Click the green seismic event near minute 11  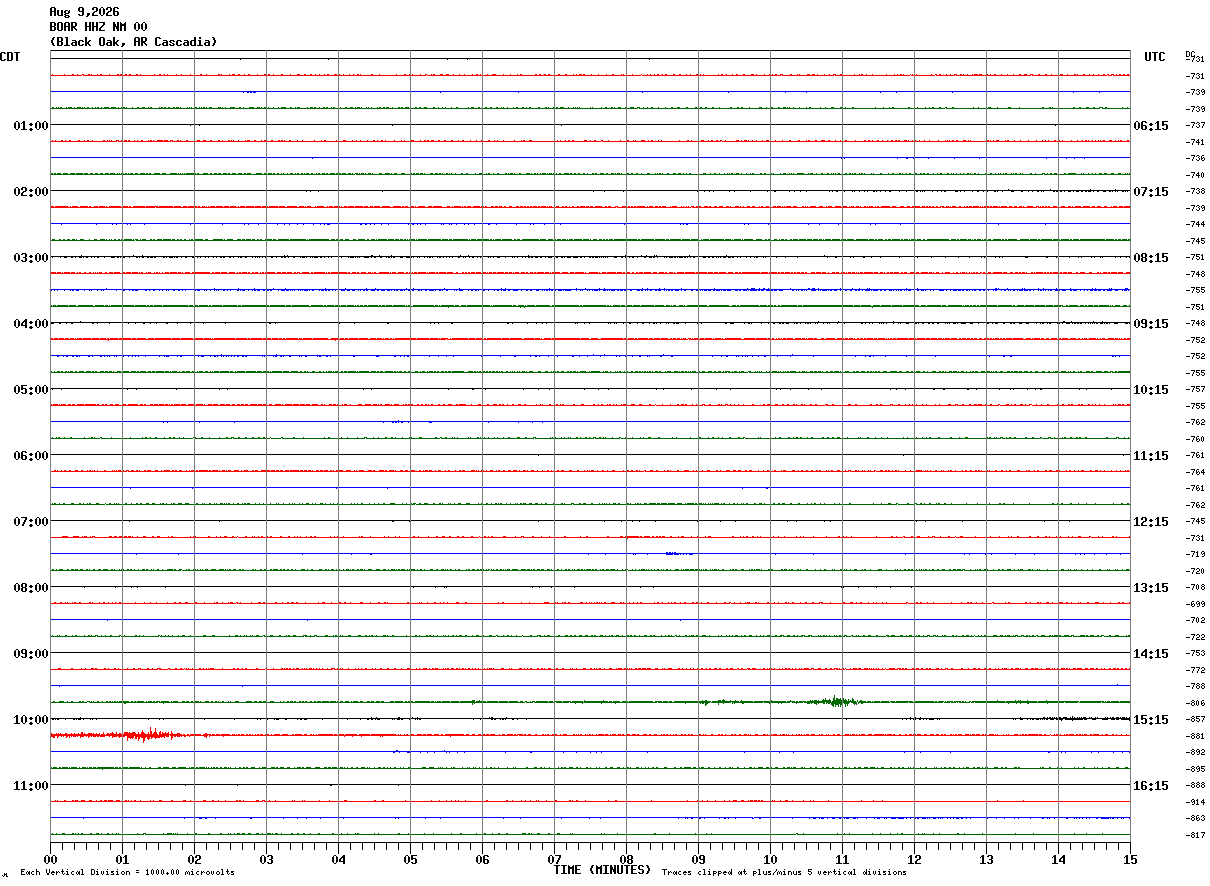click(x=835, y=701)
